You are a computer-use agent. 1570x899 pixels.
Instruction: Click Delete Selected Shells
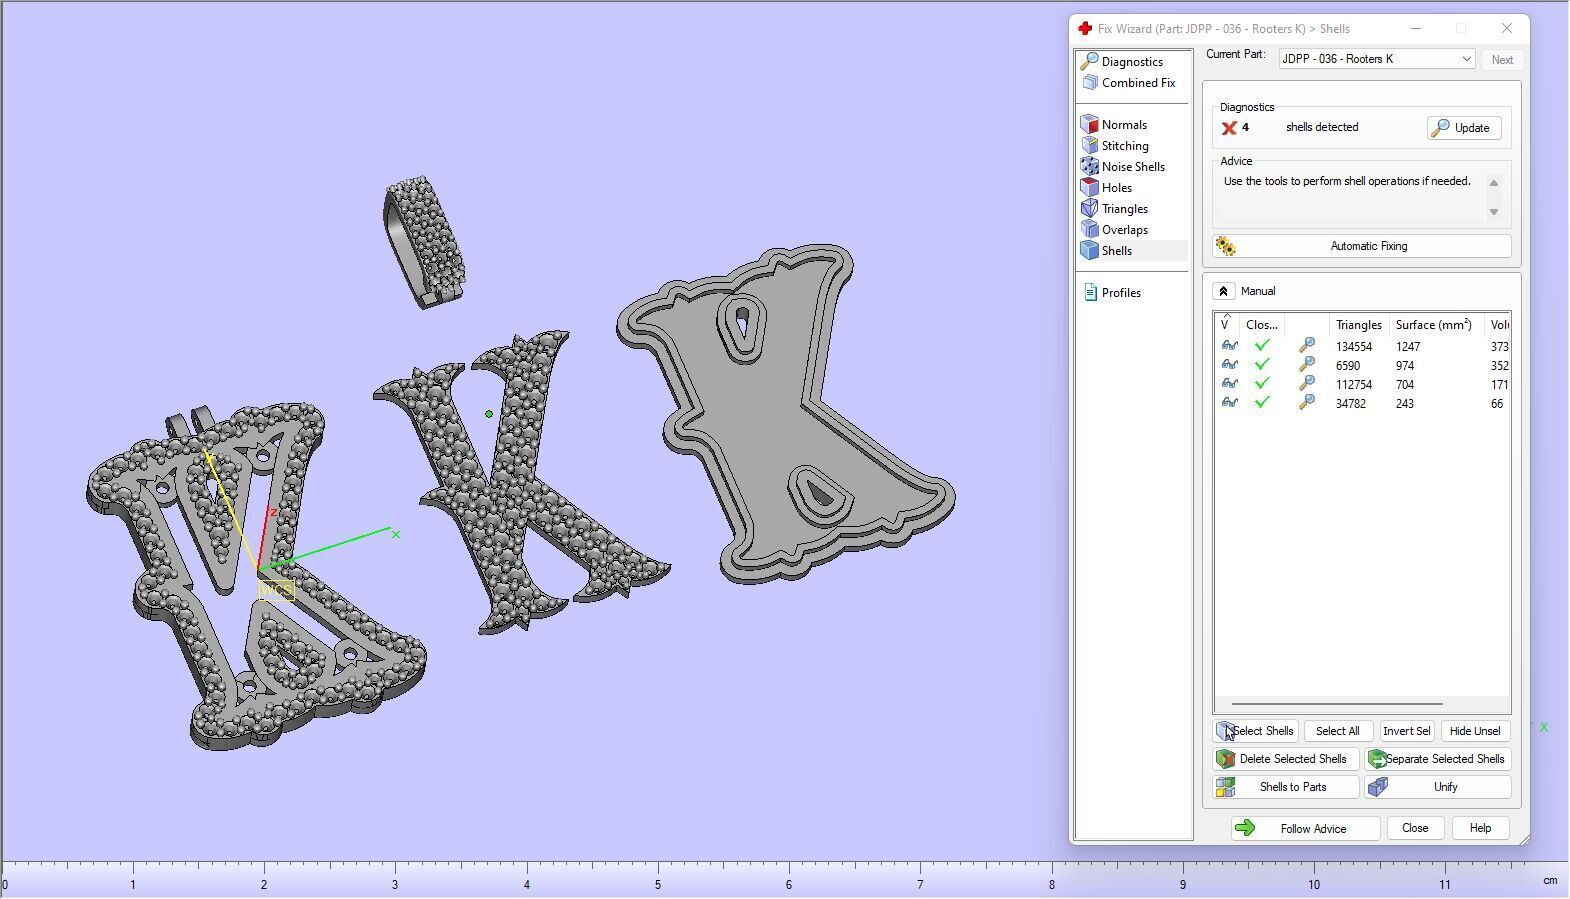(1286, 759)
